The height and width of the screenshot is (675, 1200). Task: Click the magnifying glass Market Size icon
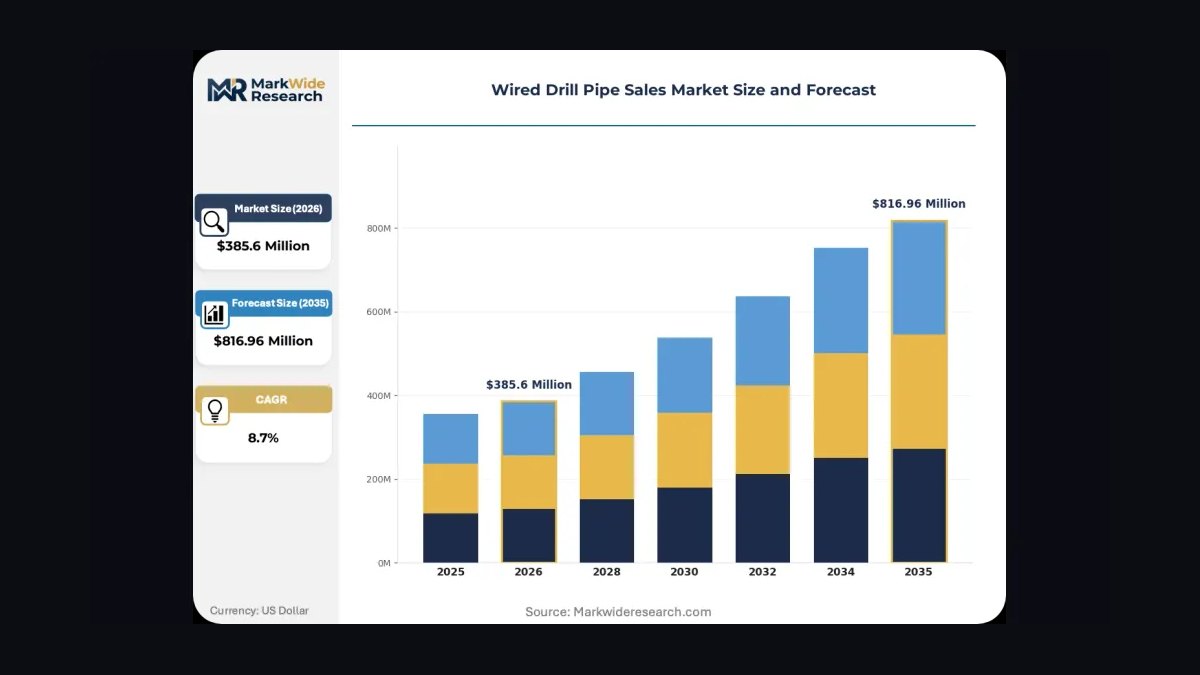point(214,221)
